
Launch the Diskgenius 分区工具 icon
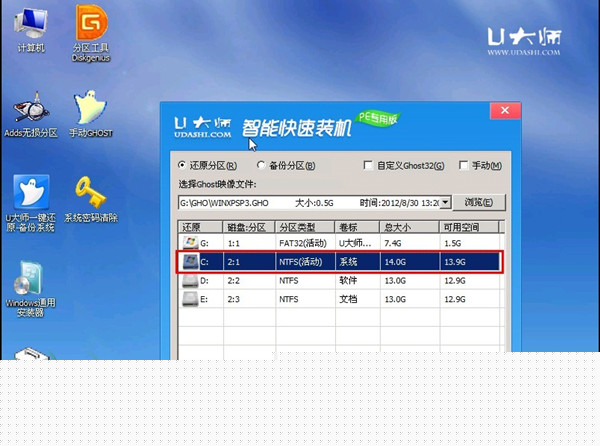click(91, 25)
